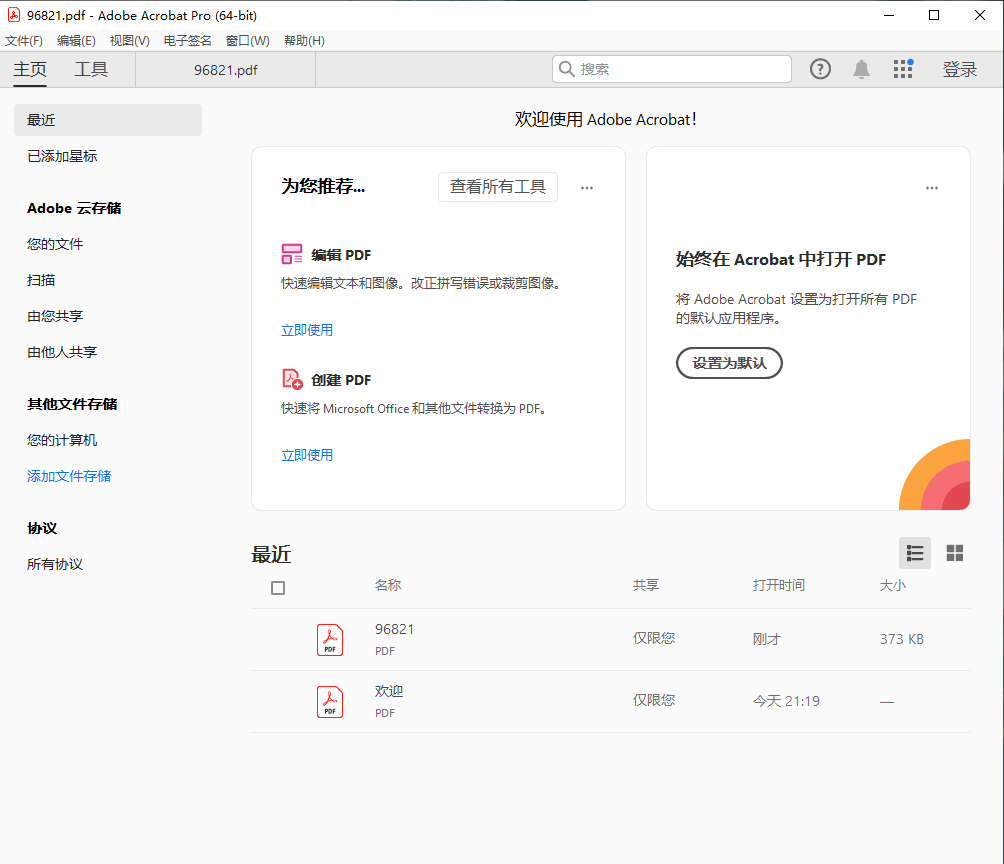Open more options in default-app card
Image resolution: width=1004 pixels, height=864 pixels.
[932, 188]
